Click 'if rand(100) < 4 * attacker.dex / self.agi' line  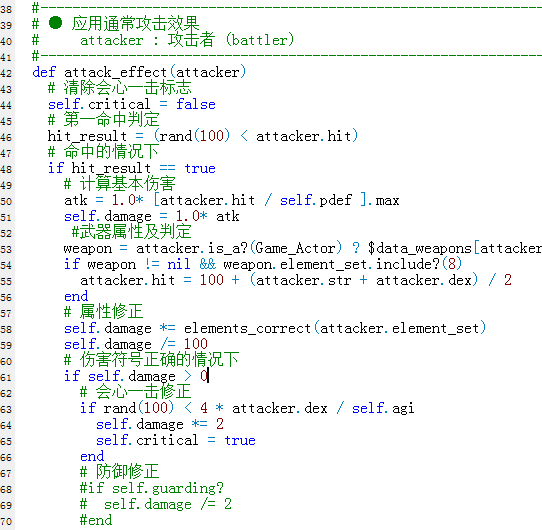pos(247,408)
